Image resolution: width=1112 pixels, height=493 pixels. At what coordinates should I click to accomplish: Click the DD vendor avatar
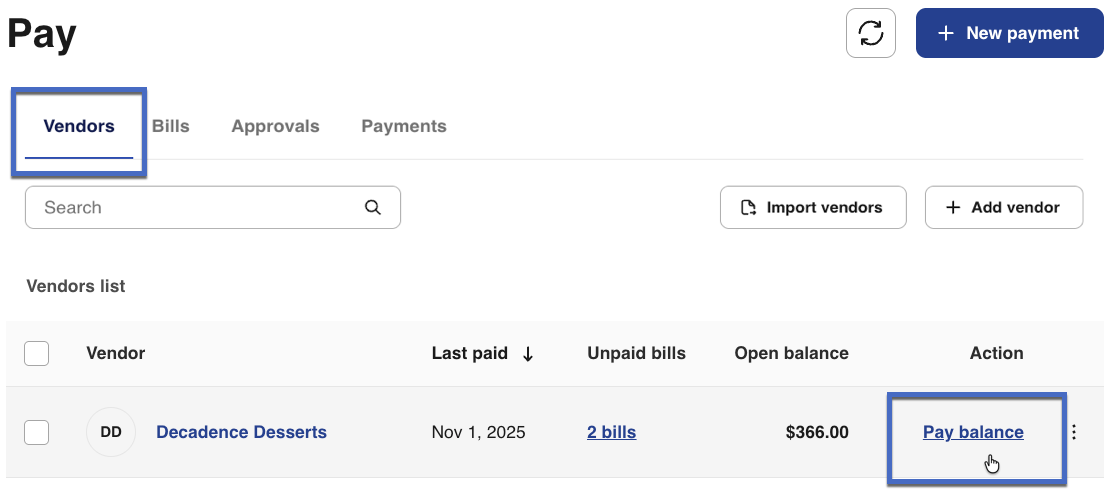(x=111, y=433)
